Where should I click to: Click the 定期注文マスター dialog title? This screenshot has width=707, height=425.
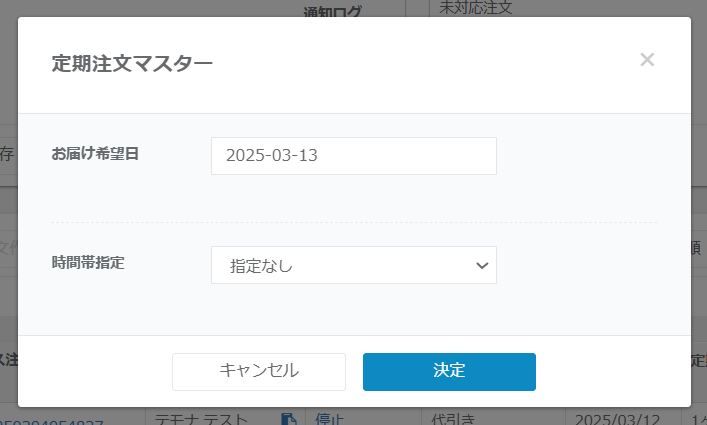click(132, 64)
